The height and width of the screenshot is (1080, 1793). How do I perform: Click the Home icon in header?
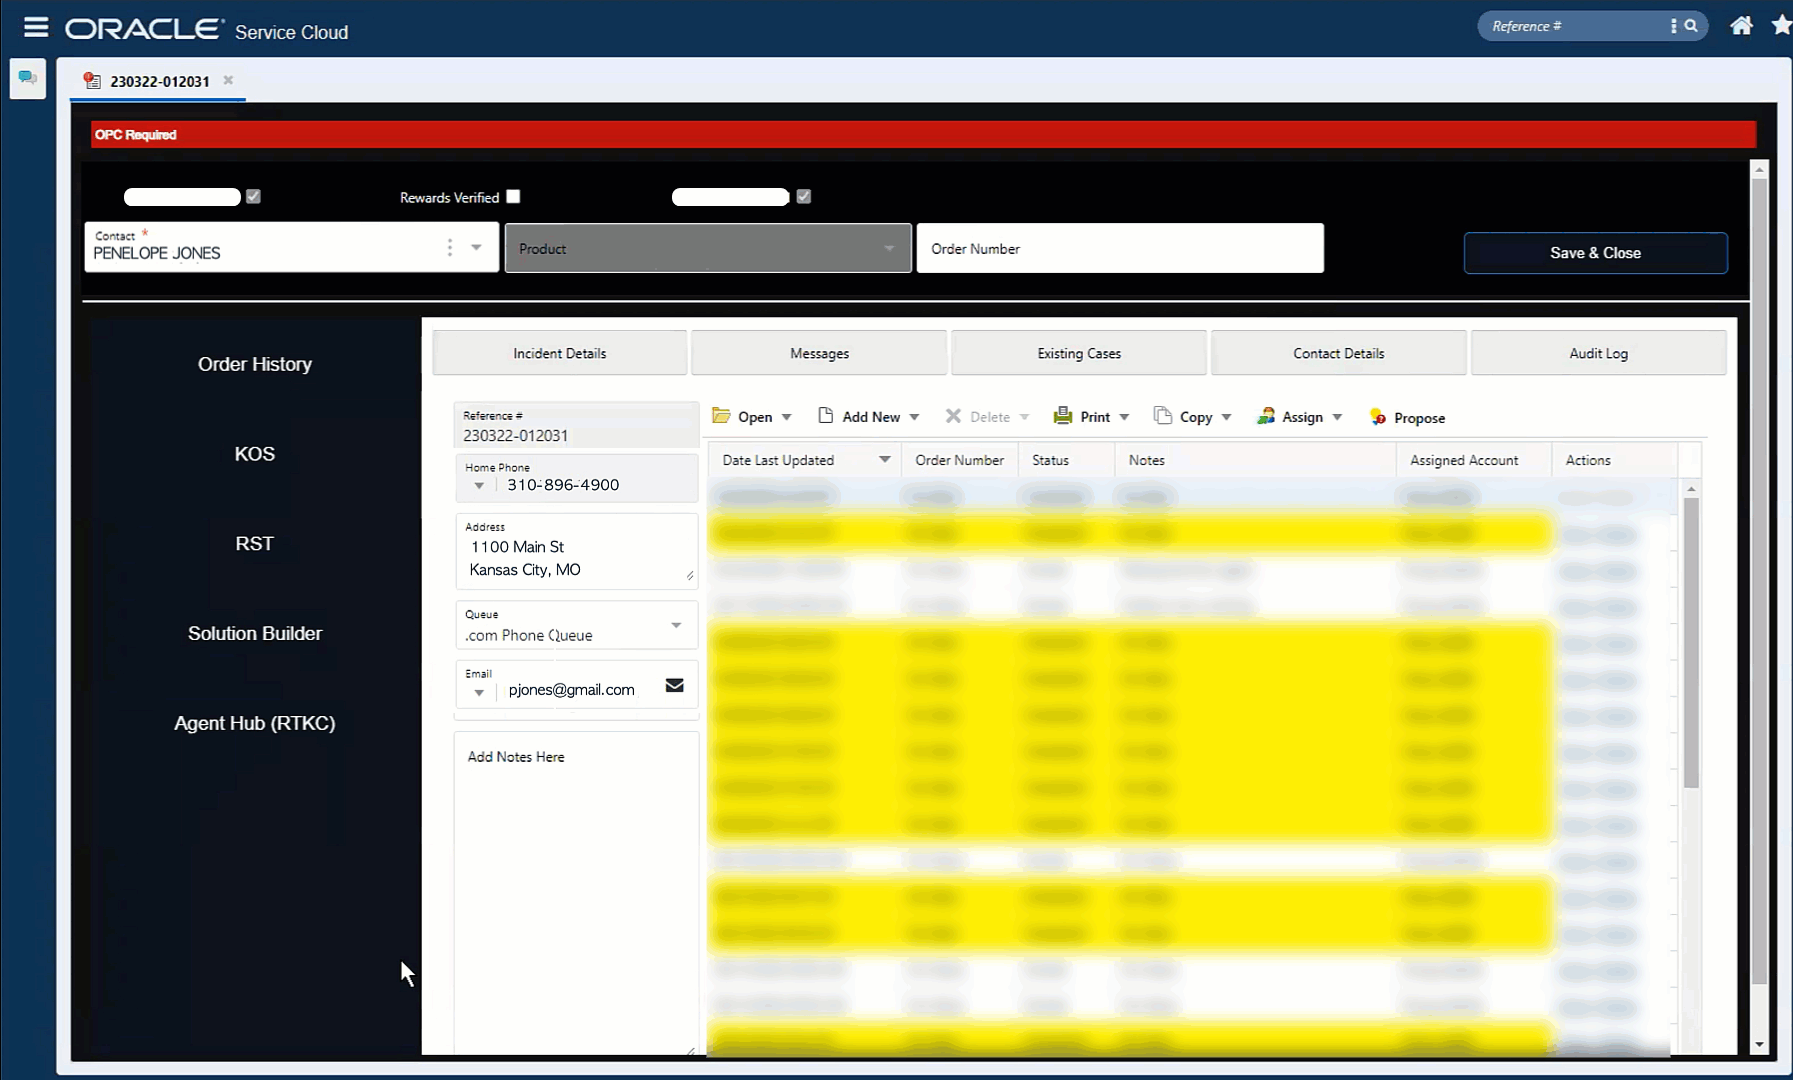[1741, 26]
